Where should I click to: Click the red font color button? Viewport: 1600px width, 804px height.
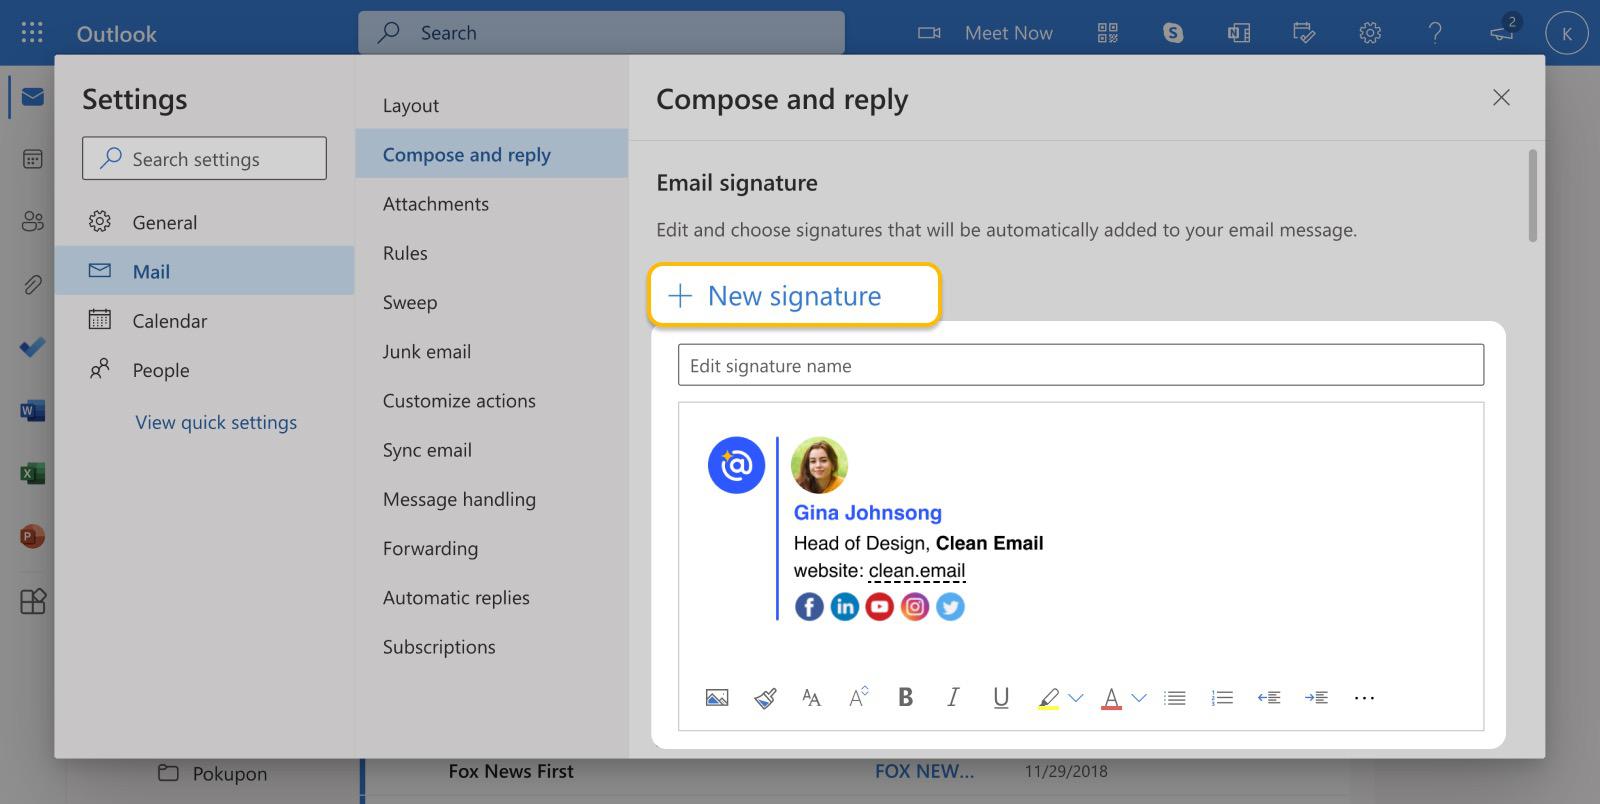pyautogui.click(x=1111, y=698)
